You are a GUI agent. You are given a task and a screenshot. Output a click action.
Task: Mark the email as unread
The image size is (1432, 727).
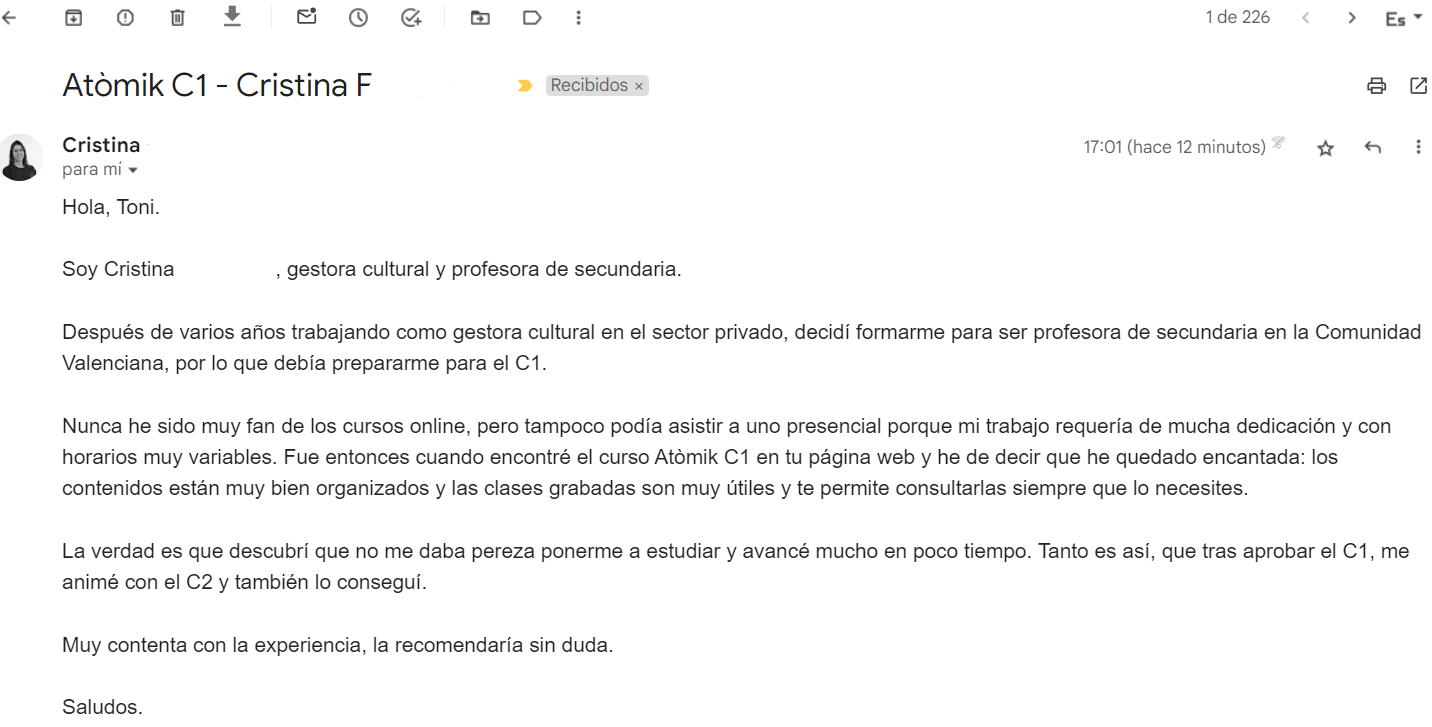tap(307, 16)
